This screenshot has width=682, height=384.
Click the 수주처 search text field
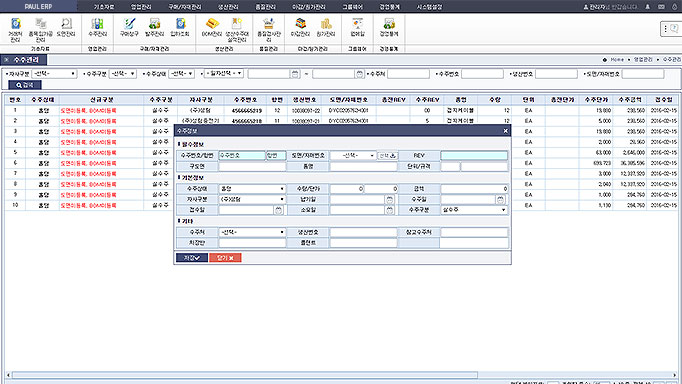[408, 74]
